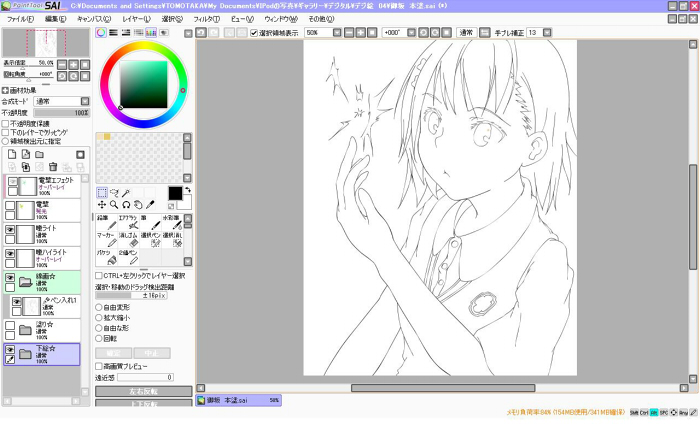
Task: Collapse the 線画☆ layer folder
Action: 25,282
